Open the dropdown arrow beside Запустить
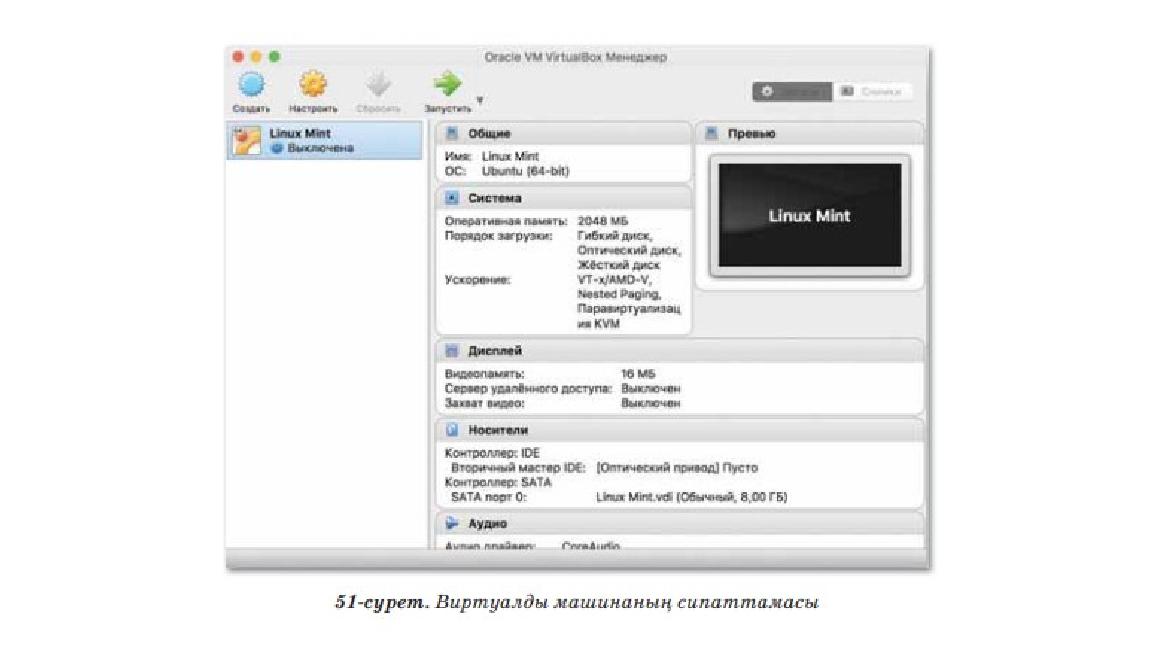The height and width of the screenshot is (648, 1152). tap(480, 100)
